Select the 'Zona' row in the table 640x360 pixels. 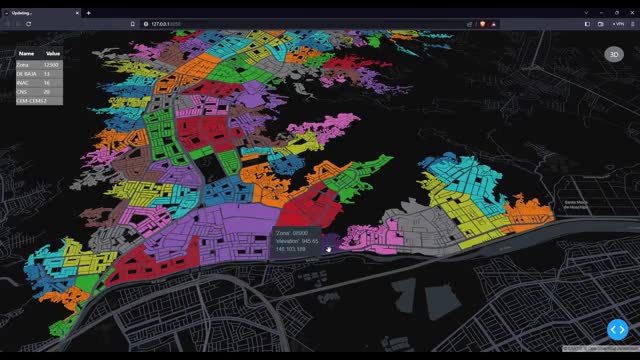coord(39,65)
